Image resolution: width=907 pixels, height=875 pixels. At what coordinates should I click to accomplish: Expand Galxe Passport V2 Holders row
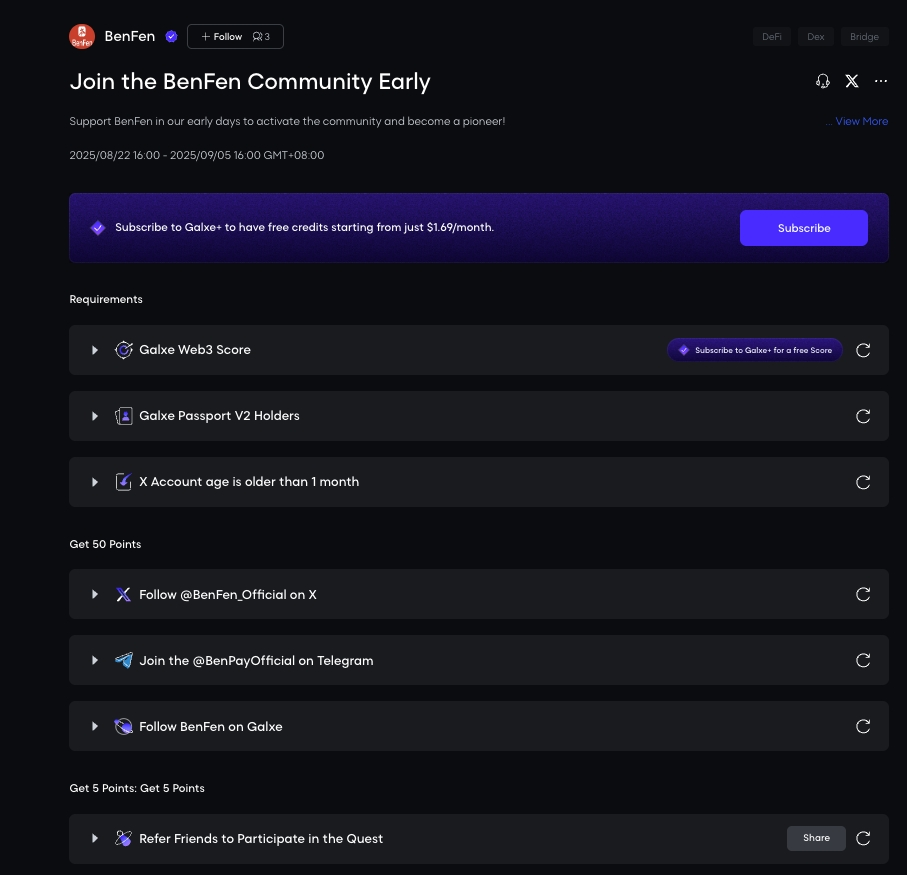click(x=95, y=416)
